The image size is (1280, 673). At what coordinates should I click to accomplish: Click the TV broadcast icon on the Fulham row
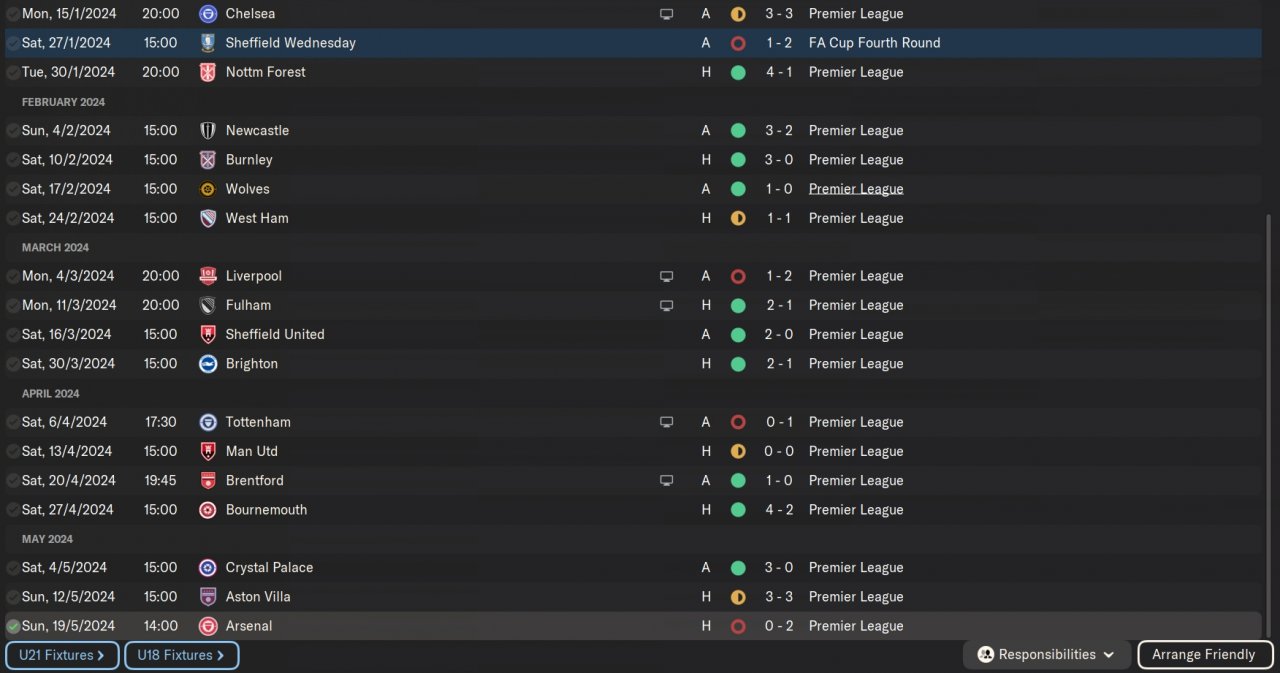point(667,305)
